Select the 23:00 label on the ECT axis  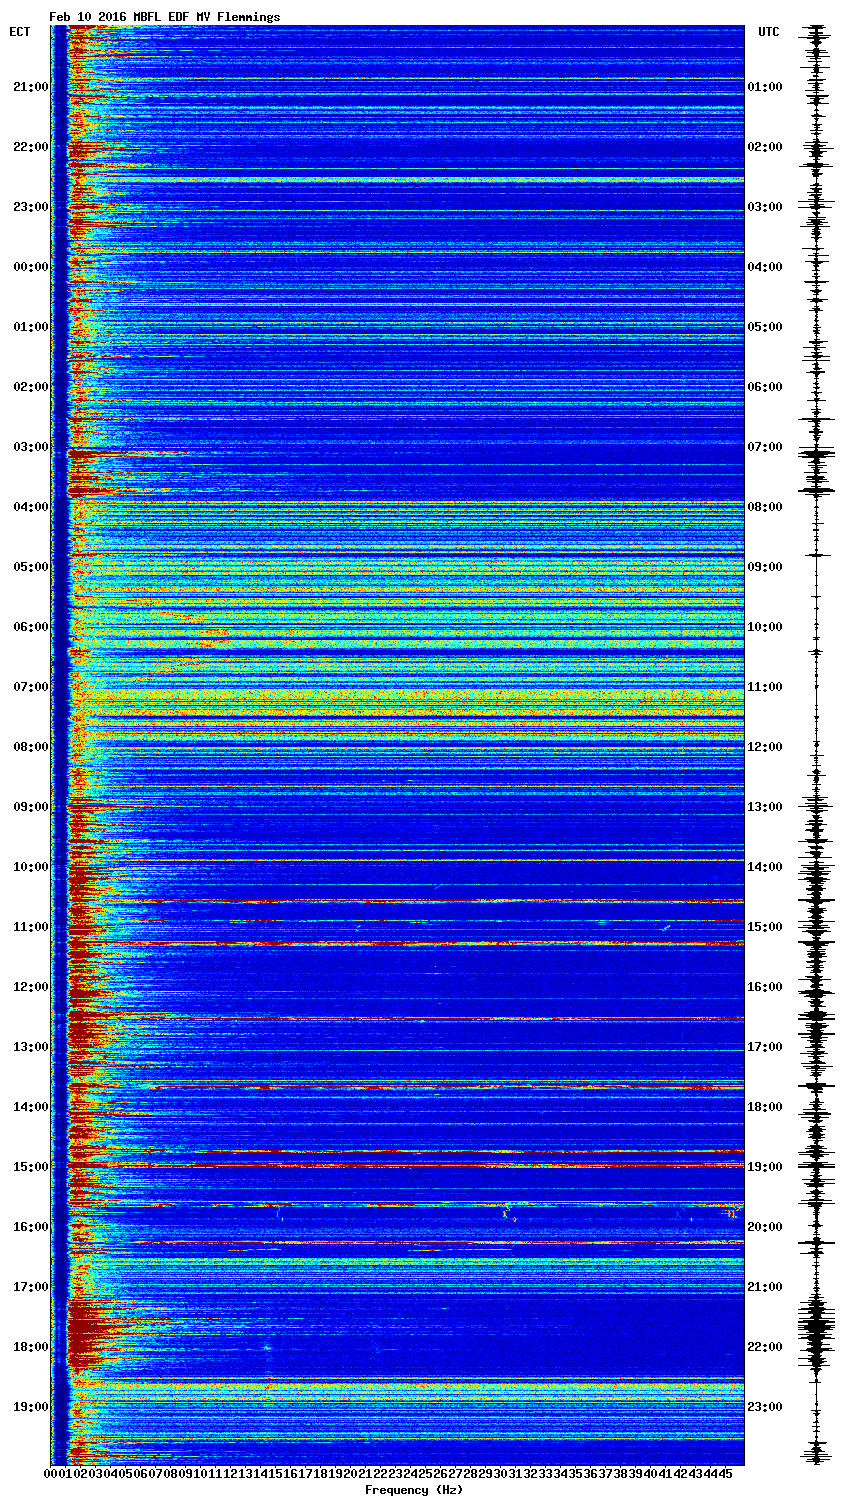click(x=31, y=207)
